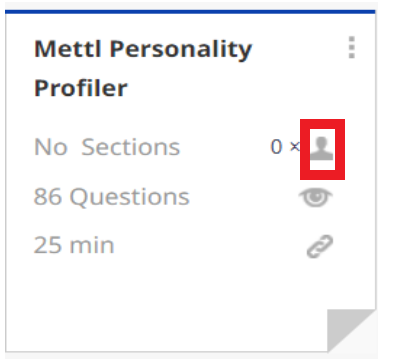
Task: Select the No Sections label
Action: pos(107,147)
